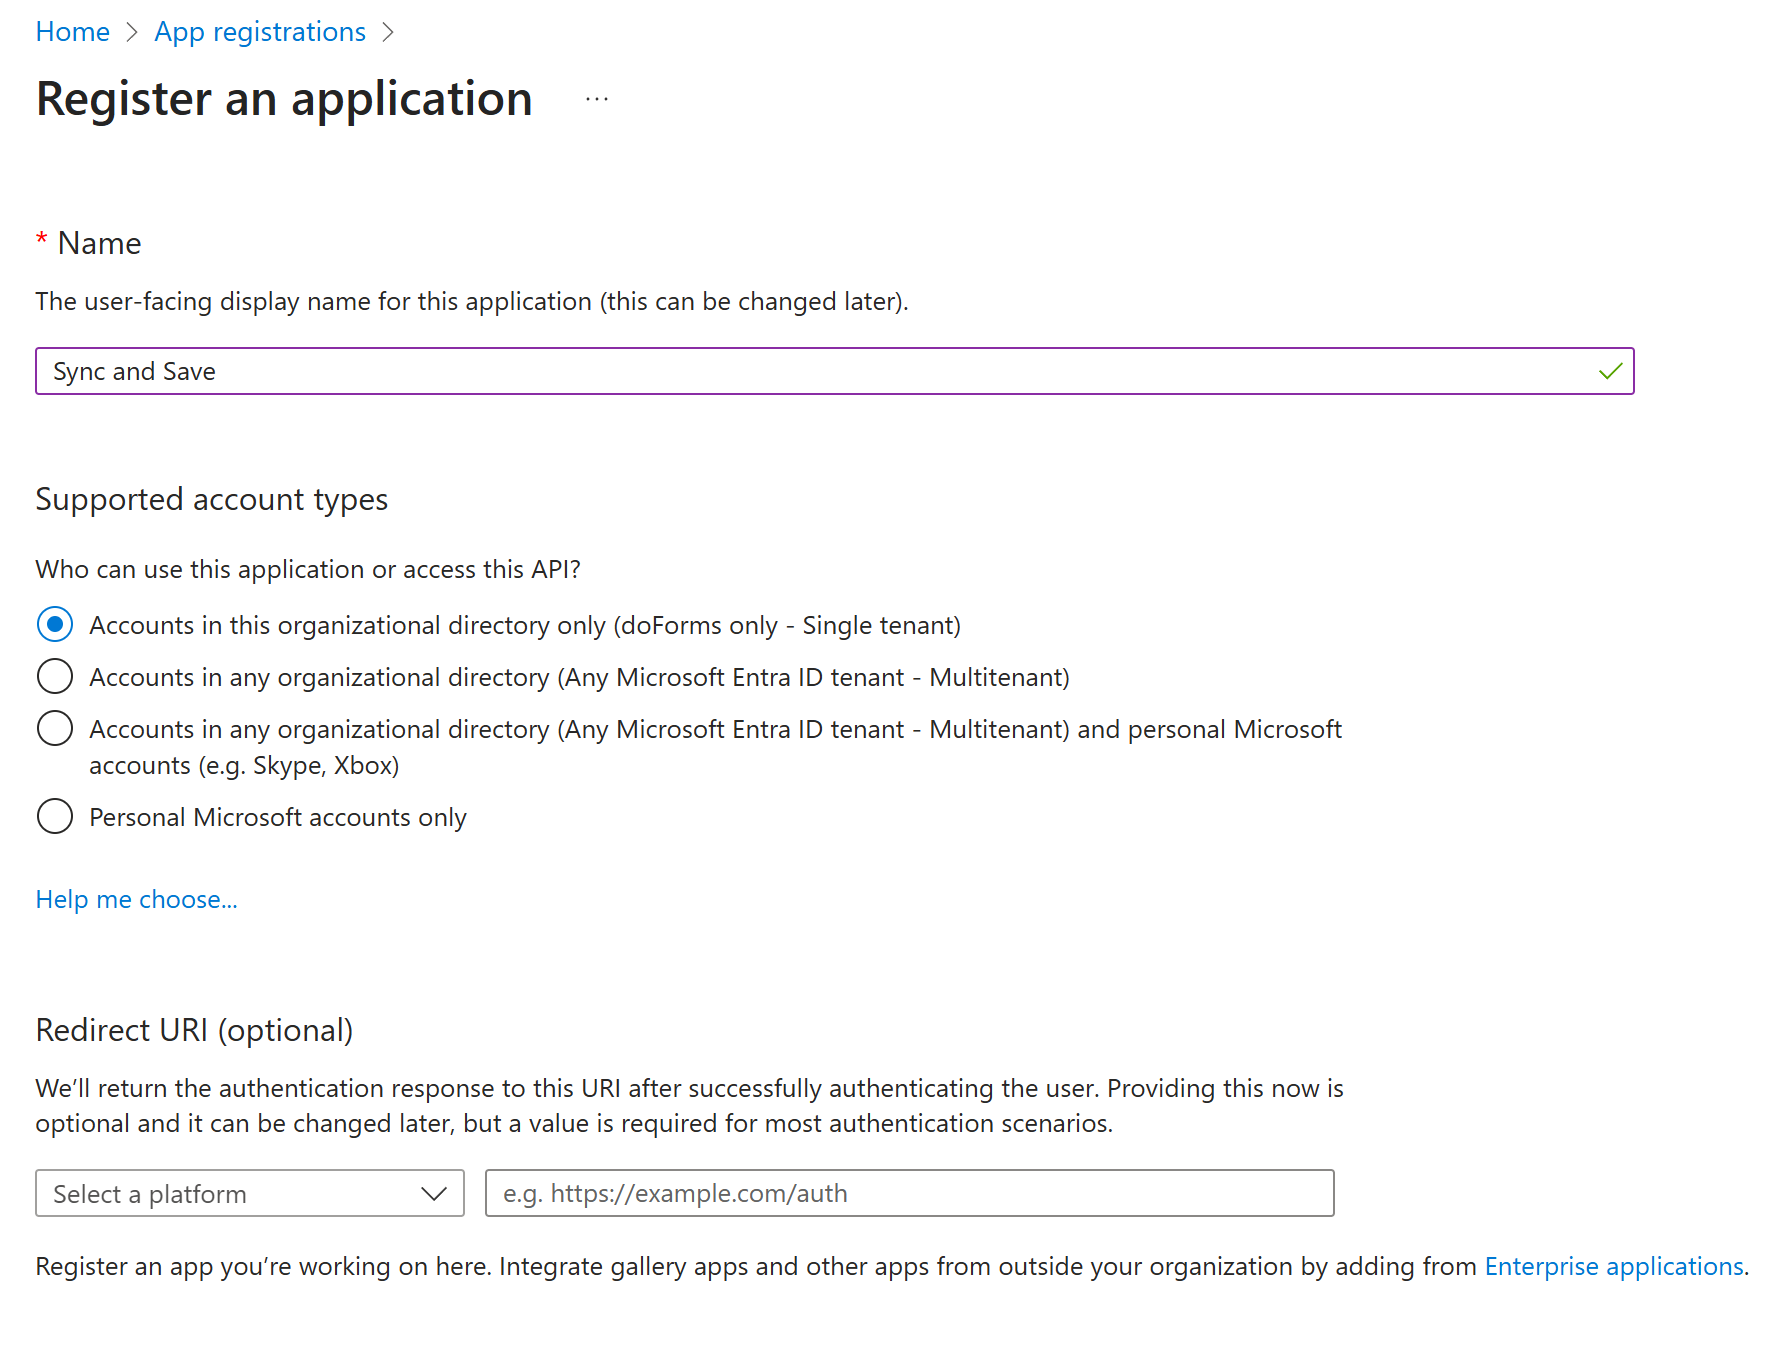
Task: Click the chevron after Home in the breadcrumb
Action: coord(132,32)
